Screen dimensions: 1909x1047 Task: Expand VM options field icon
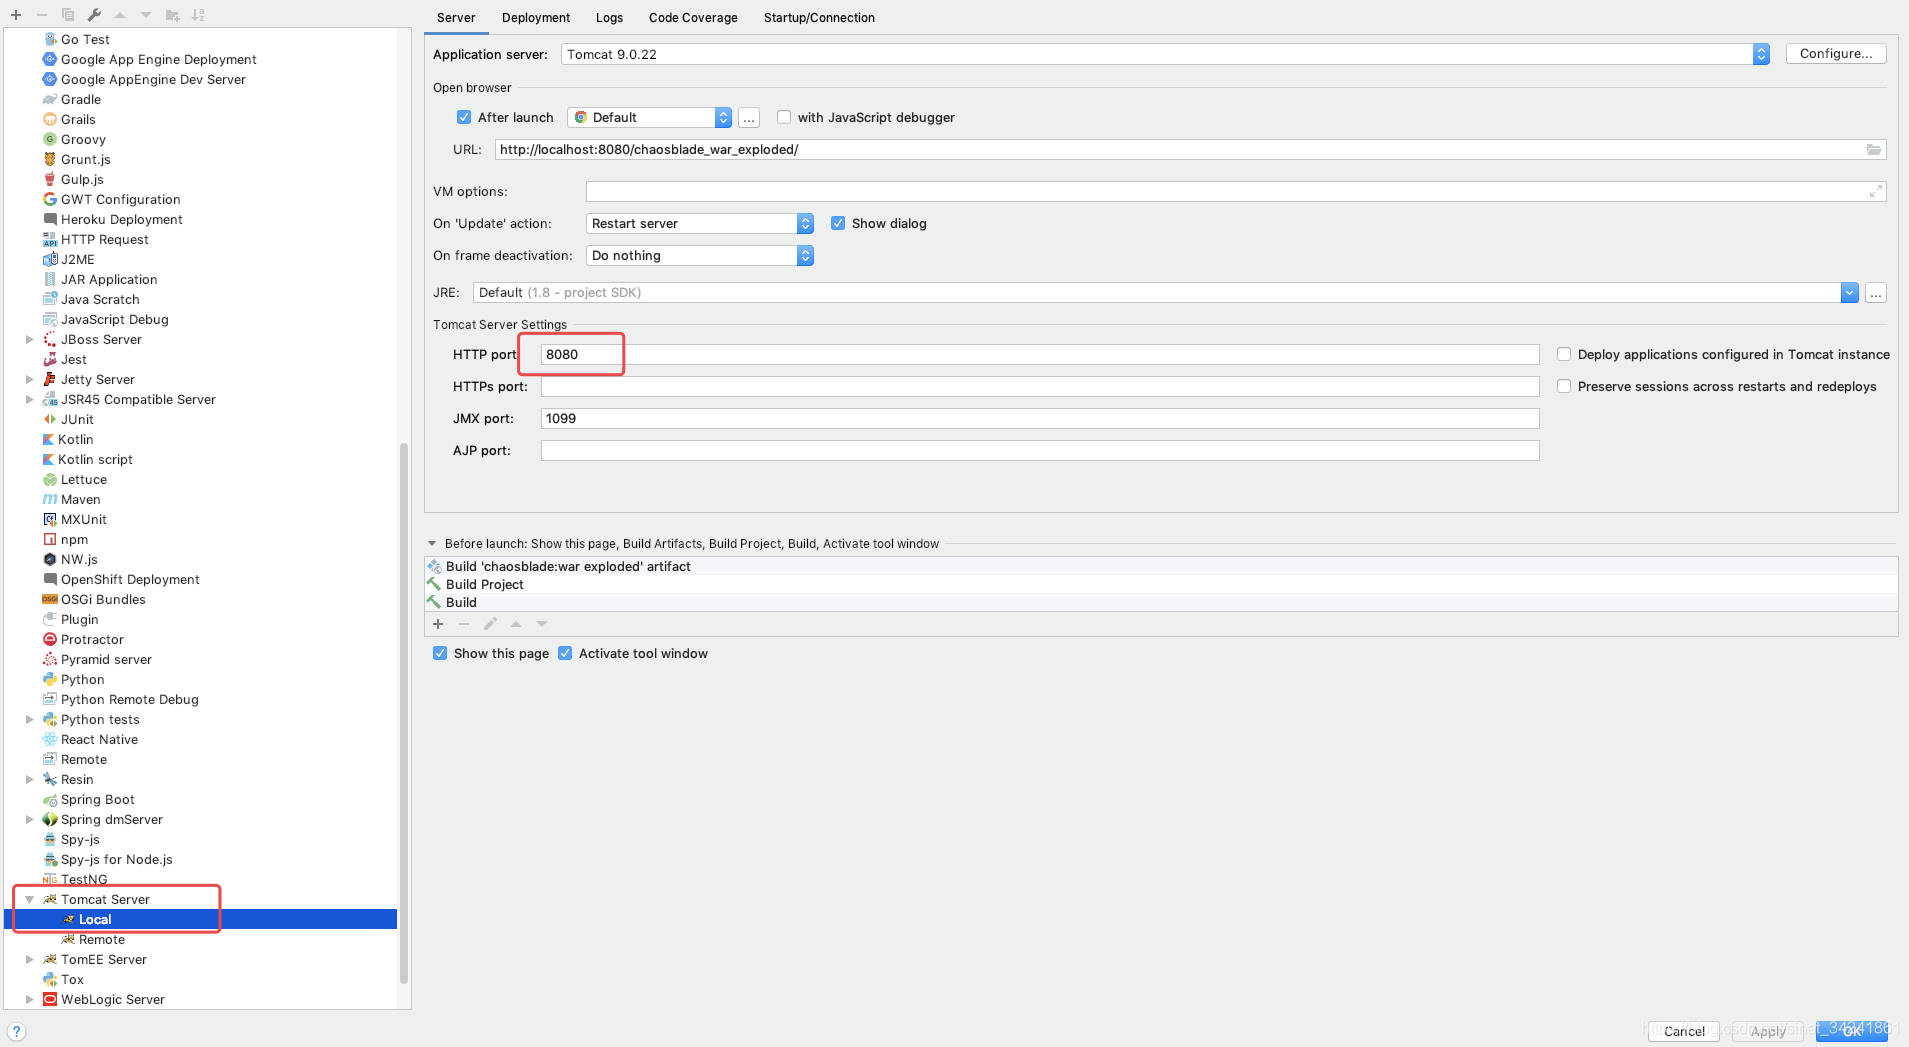click(x=1876, y=191)
